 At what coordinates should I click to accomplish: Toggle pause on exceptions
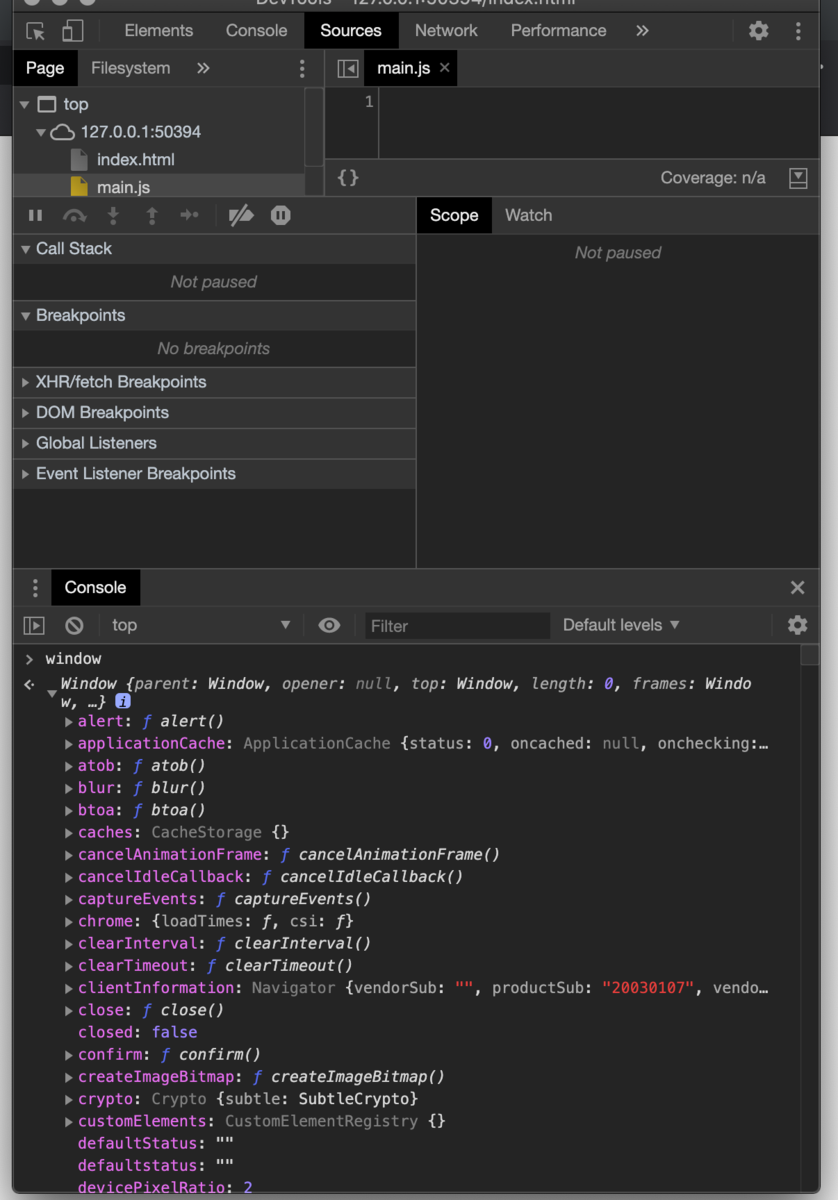click(x=281, y=215)
